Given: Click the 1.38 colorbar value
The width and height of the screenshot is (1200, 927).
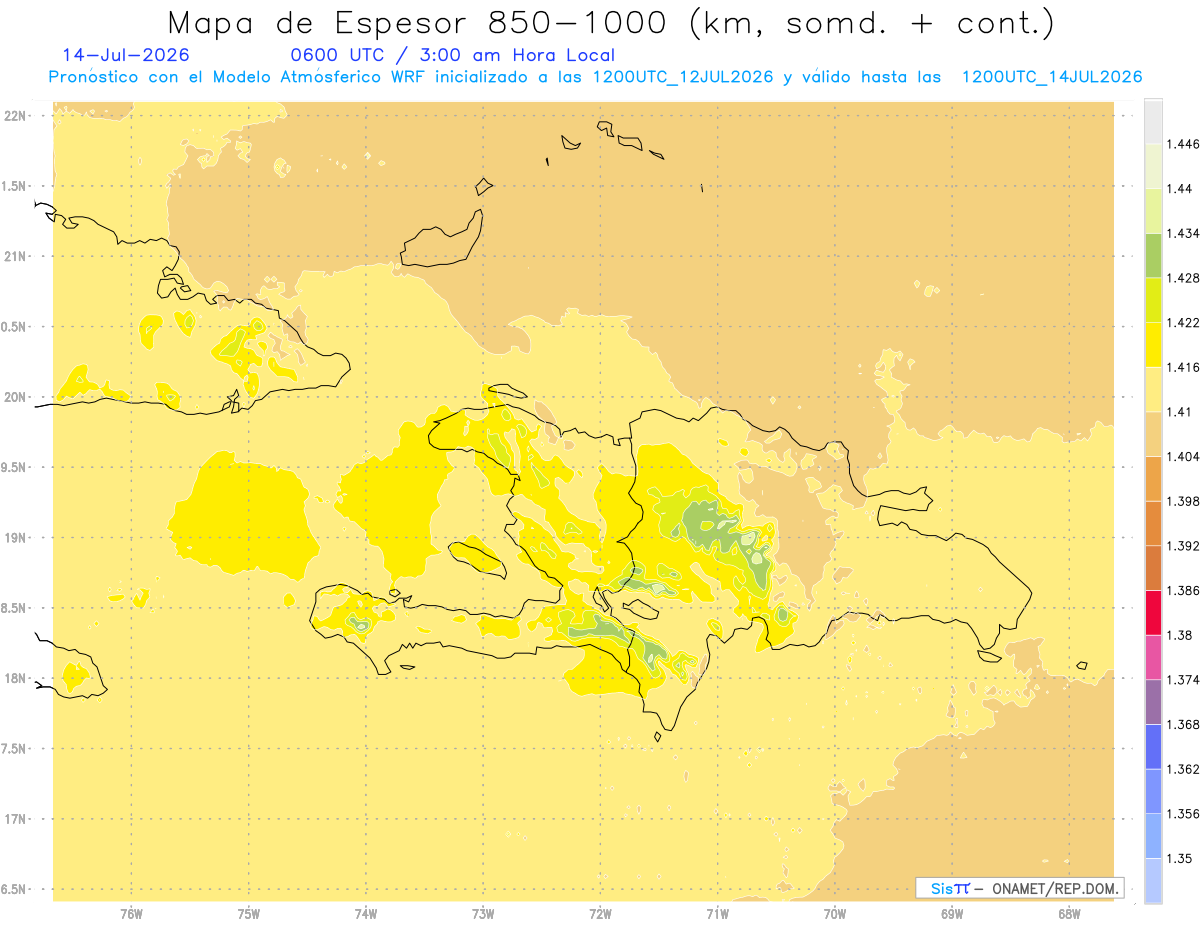Looking at the screenshot, I should coord(1178,635).
